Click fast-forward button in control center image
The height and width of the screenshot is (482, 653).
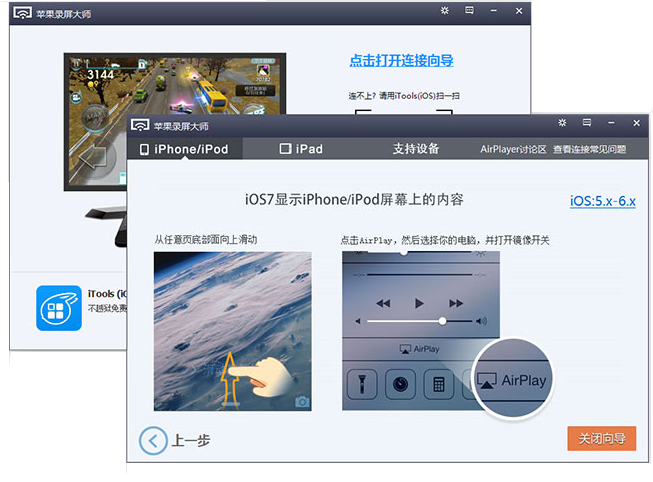(456, 303)
